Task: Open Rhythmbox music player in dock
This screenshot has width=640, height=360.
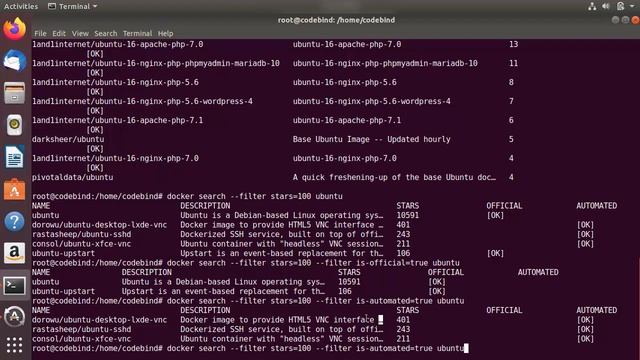Action: click(14, 124)
